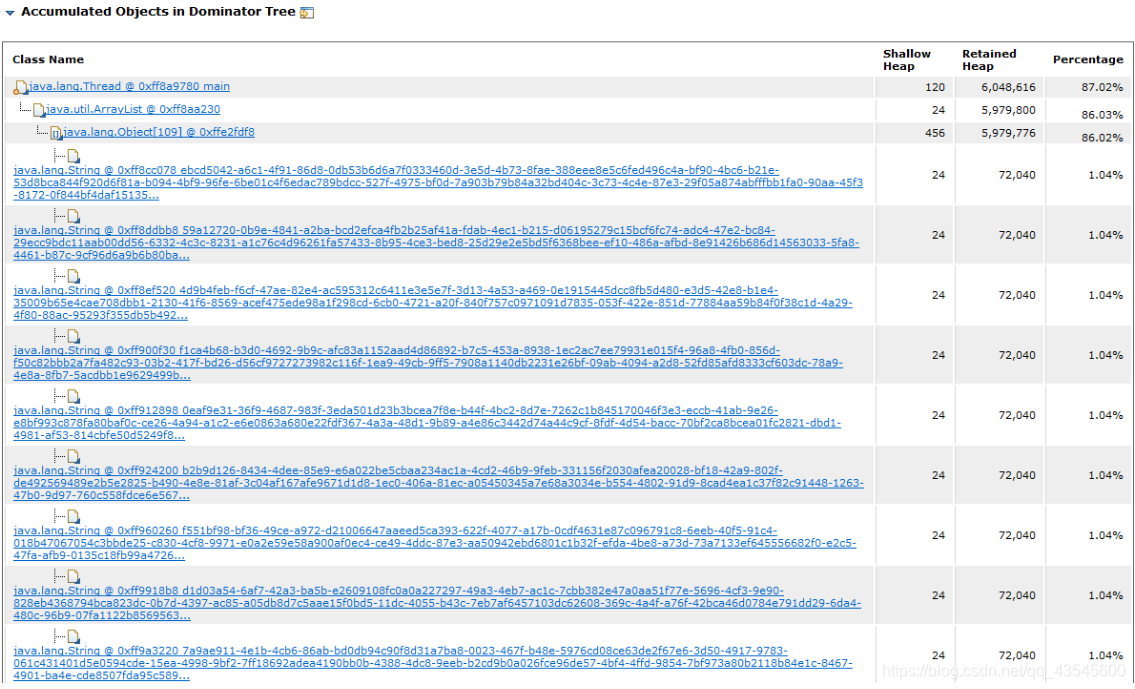
Task: Open String @ 0xff8ddbb8 59a12720 link
Action: pyautogui.click(x=436, y=242)
